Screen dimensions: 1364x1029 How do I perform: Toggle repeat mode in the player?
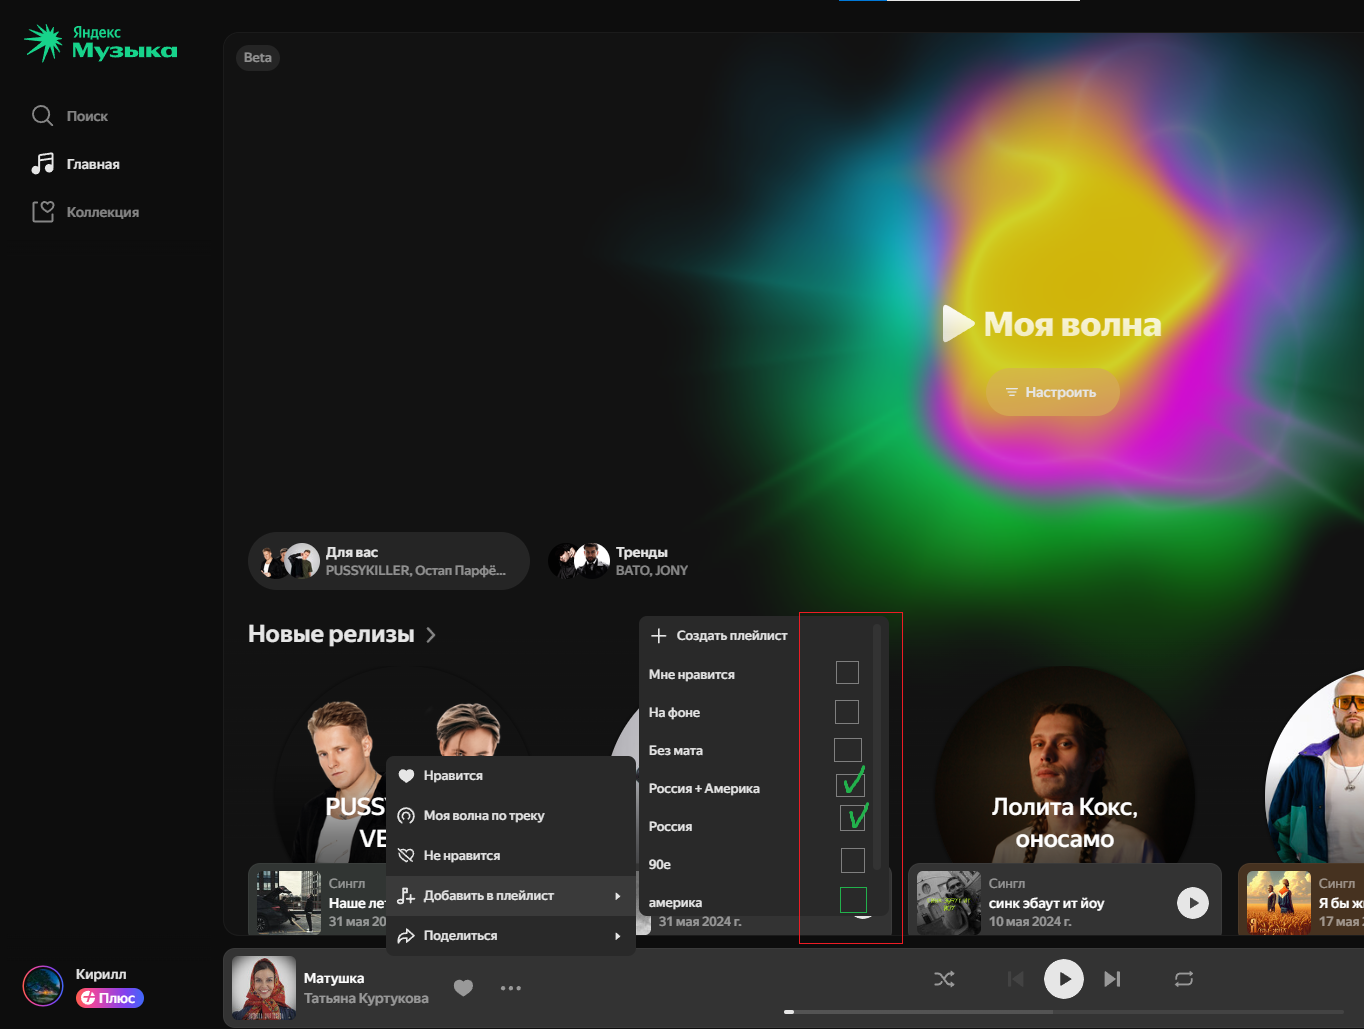(1184, 979)
